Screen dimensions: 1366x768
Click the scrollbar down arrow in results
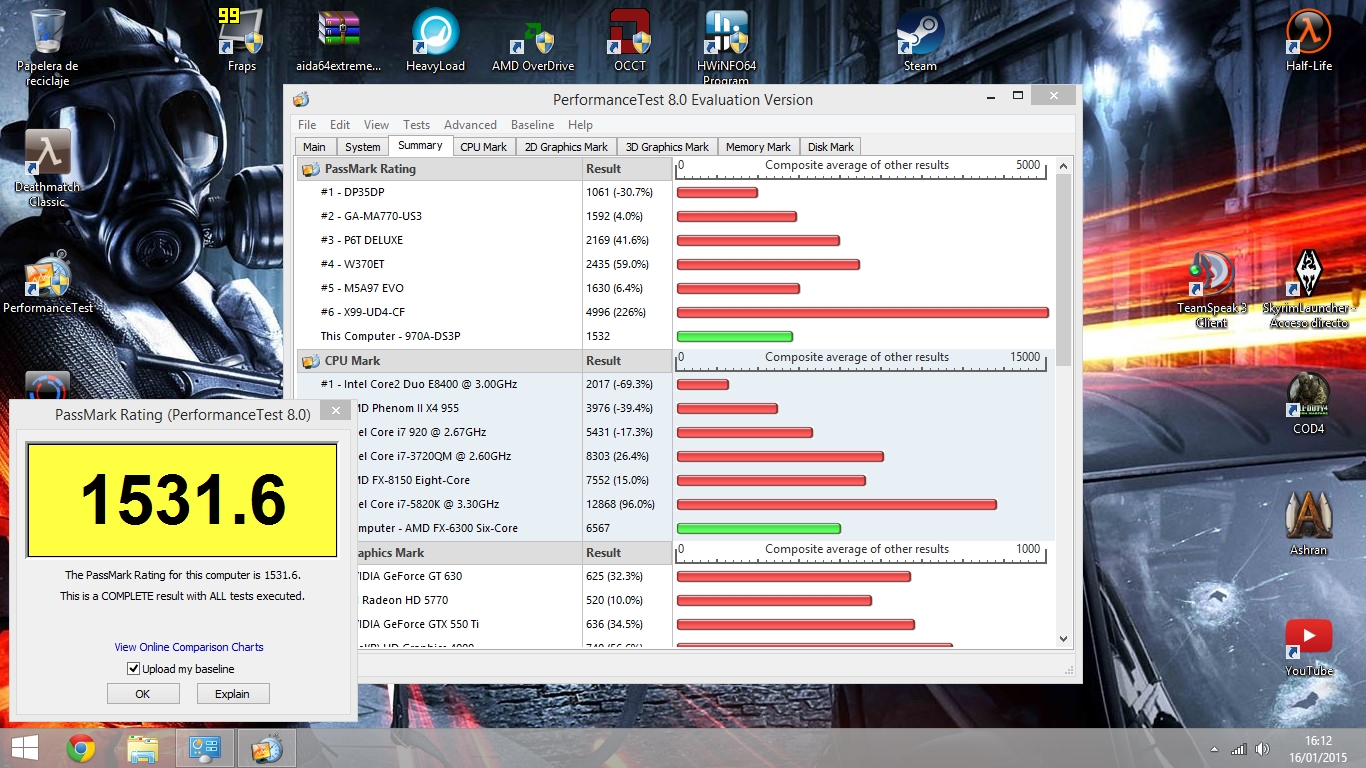coord(1063,639)
